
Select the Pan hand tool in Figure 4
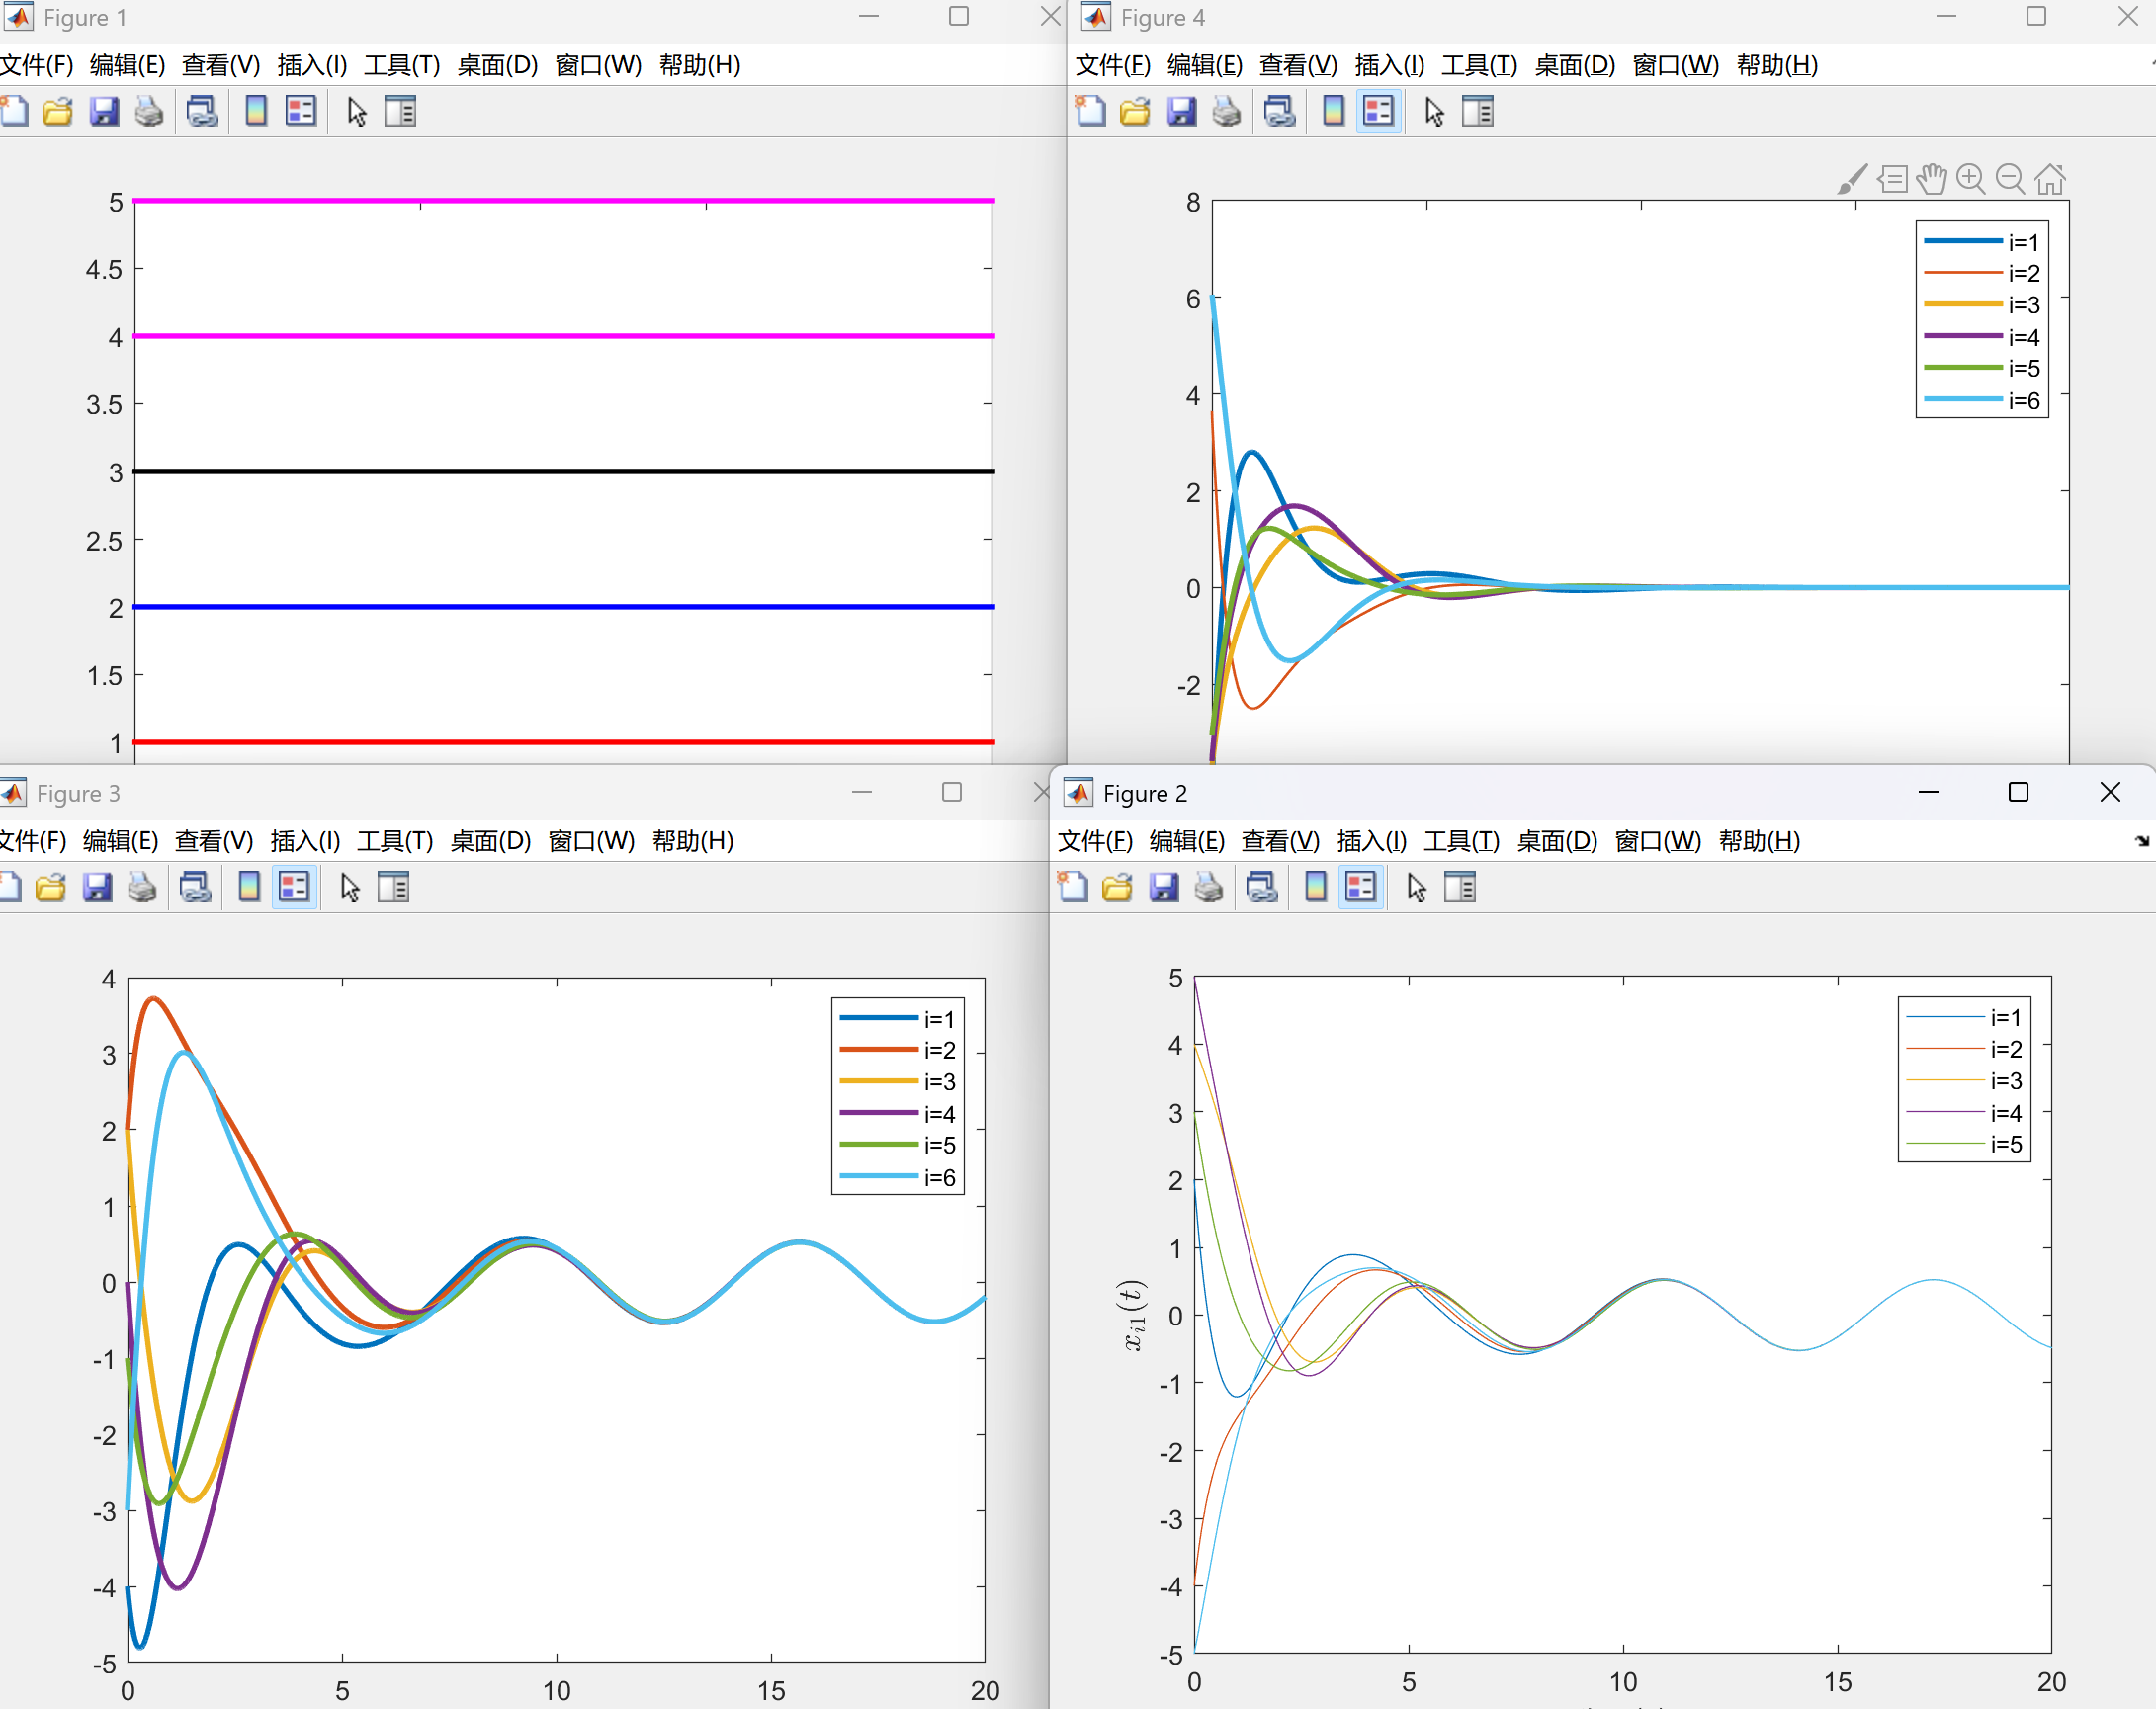click(1932, 179)
